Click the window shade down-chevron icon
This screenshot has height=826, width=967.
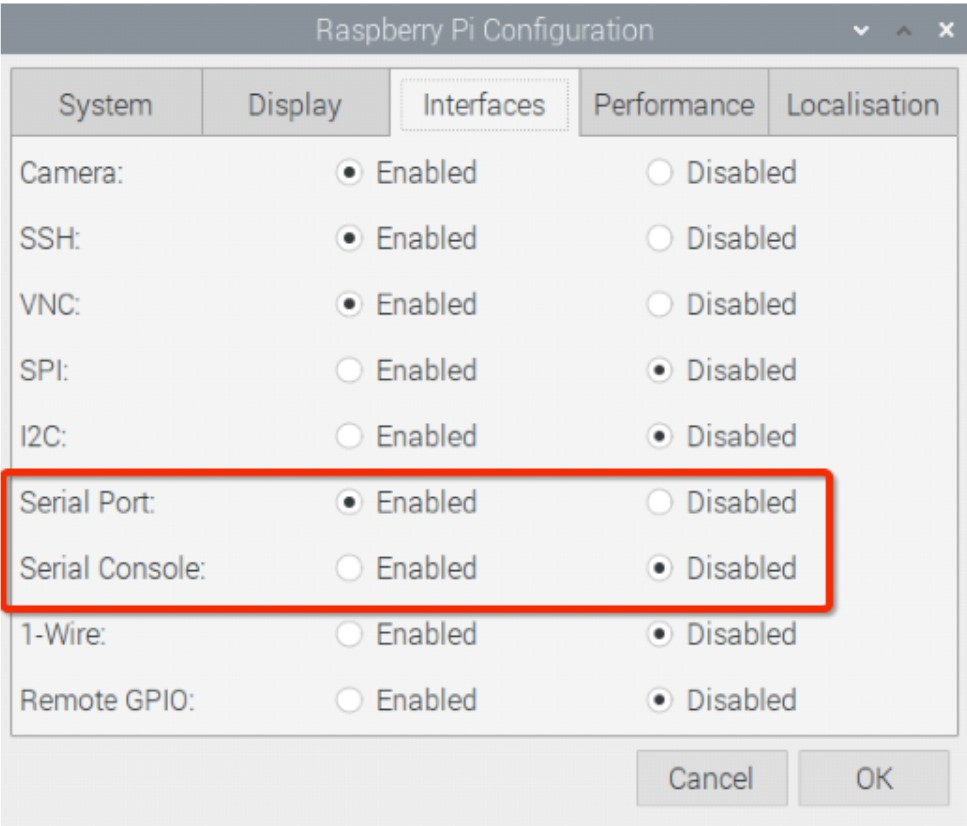click(861, 30)
